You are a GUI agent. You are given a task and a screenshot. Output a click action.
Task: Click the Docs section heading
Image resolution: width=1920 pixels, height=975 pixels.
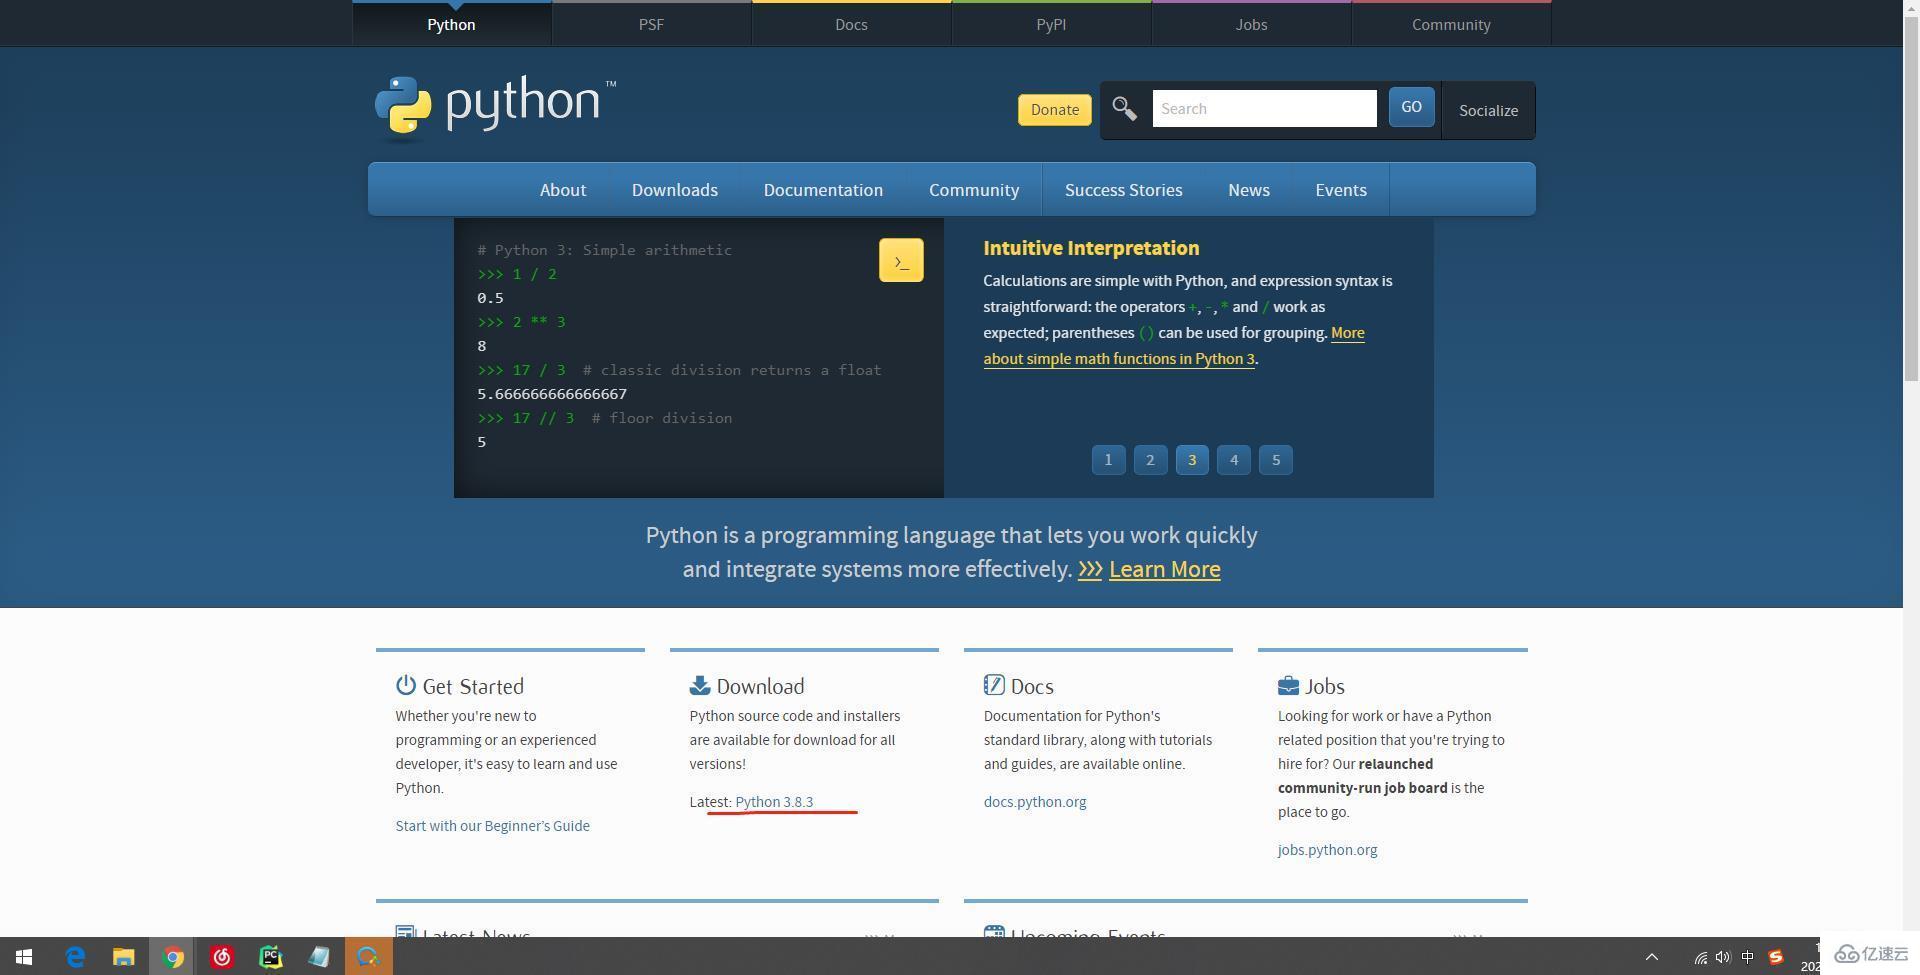point(1032,686)
